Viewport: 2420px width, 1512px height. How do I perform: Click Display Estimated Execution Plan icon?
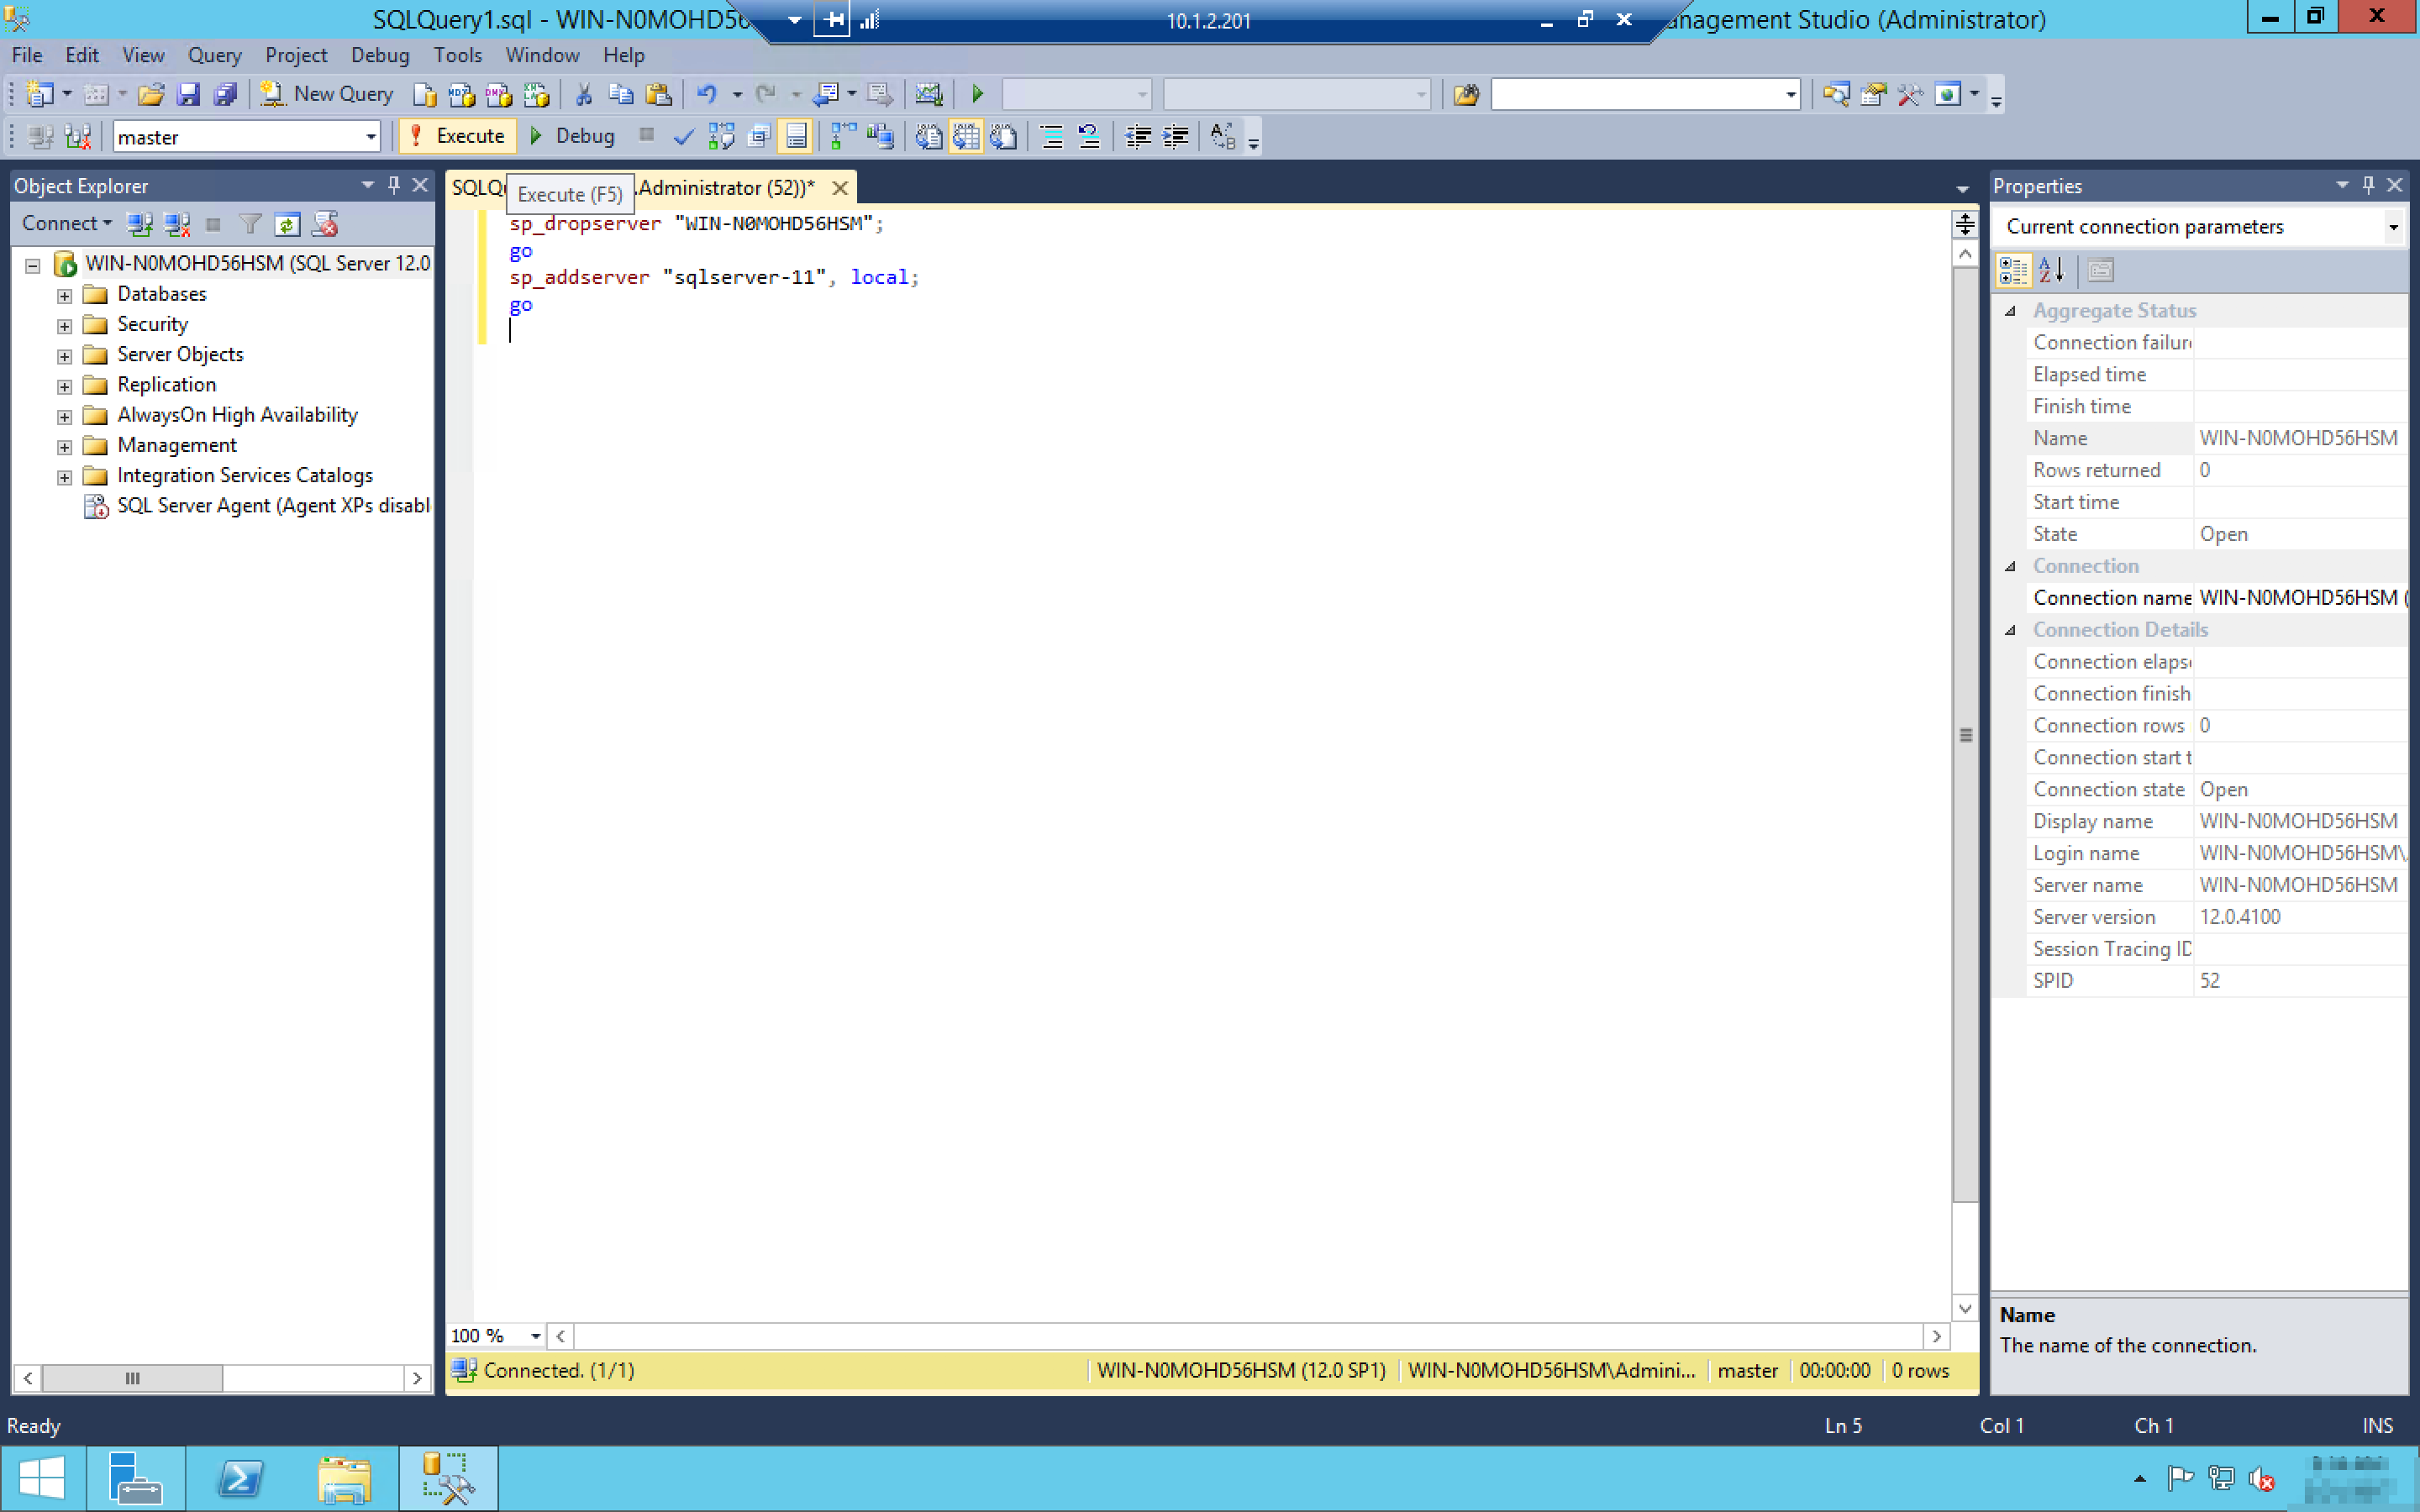pyautogui.click(x=721, y=136)
